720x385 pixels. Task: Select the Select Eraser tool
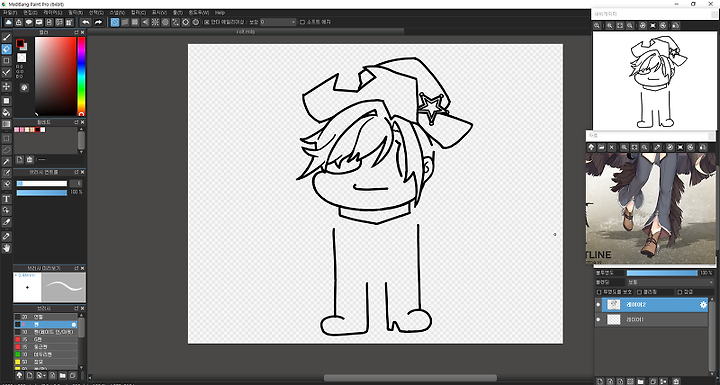click(6, 184)
